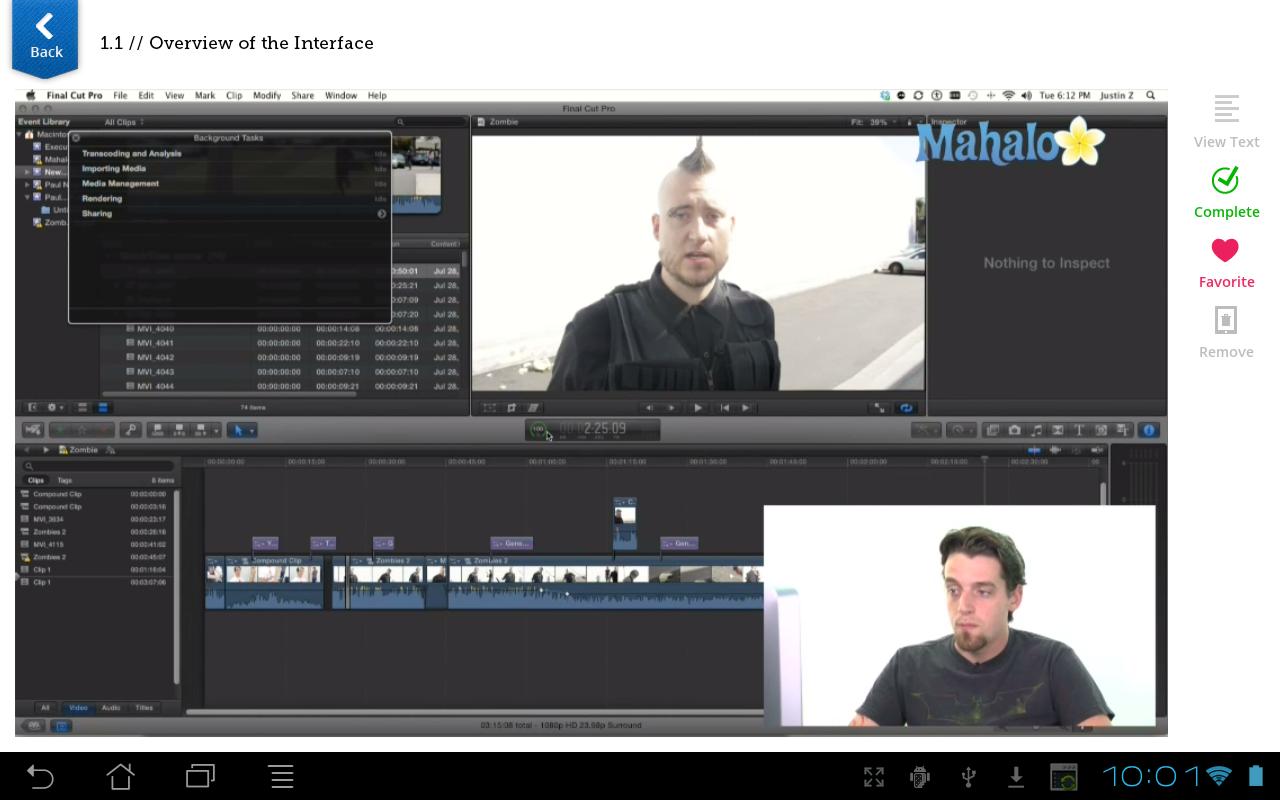Open the Android recent apps icon

[x=201, y=776]
